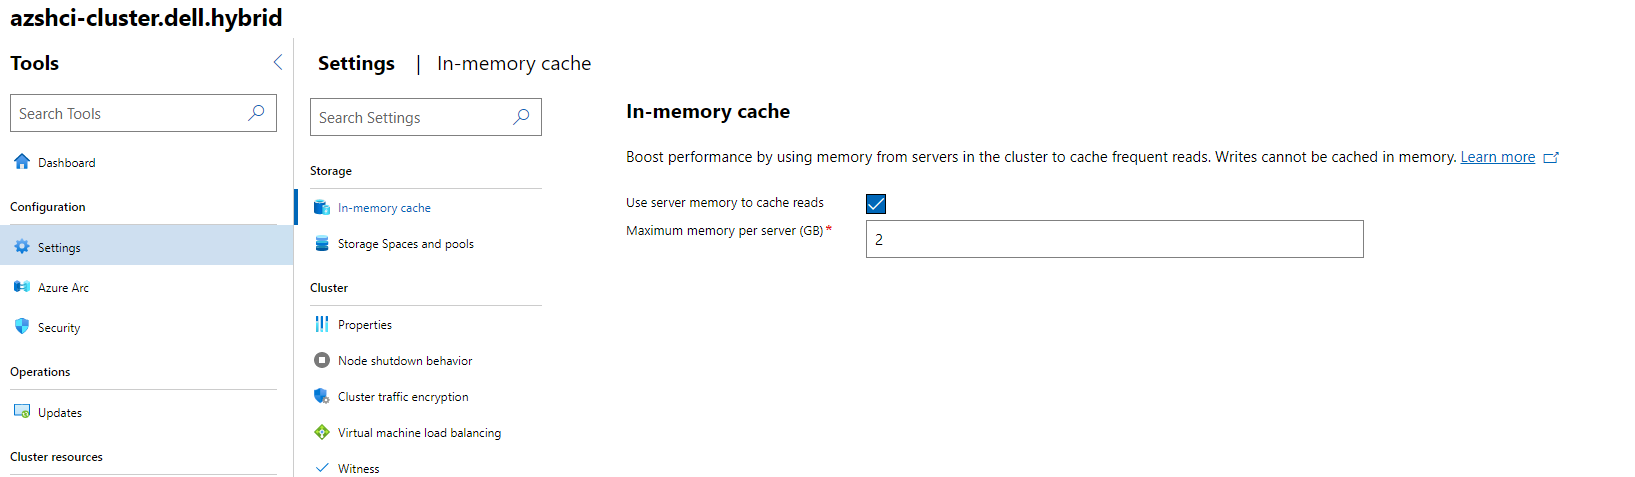This screenshot has height=477, width=1635.
Task: Click the Dashboard home icon
Action: coord(22,162)
